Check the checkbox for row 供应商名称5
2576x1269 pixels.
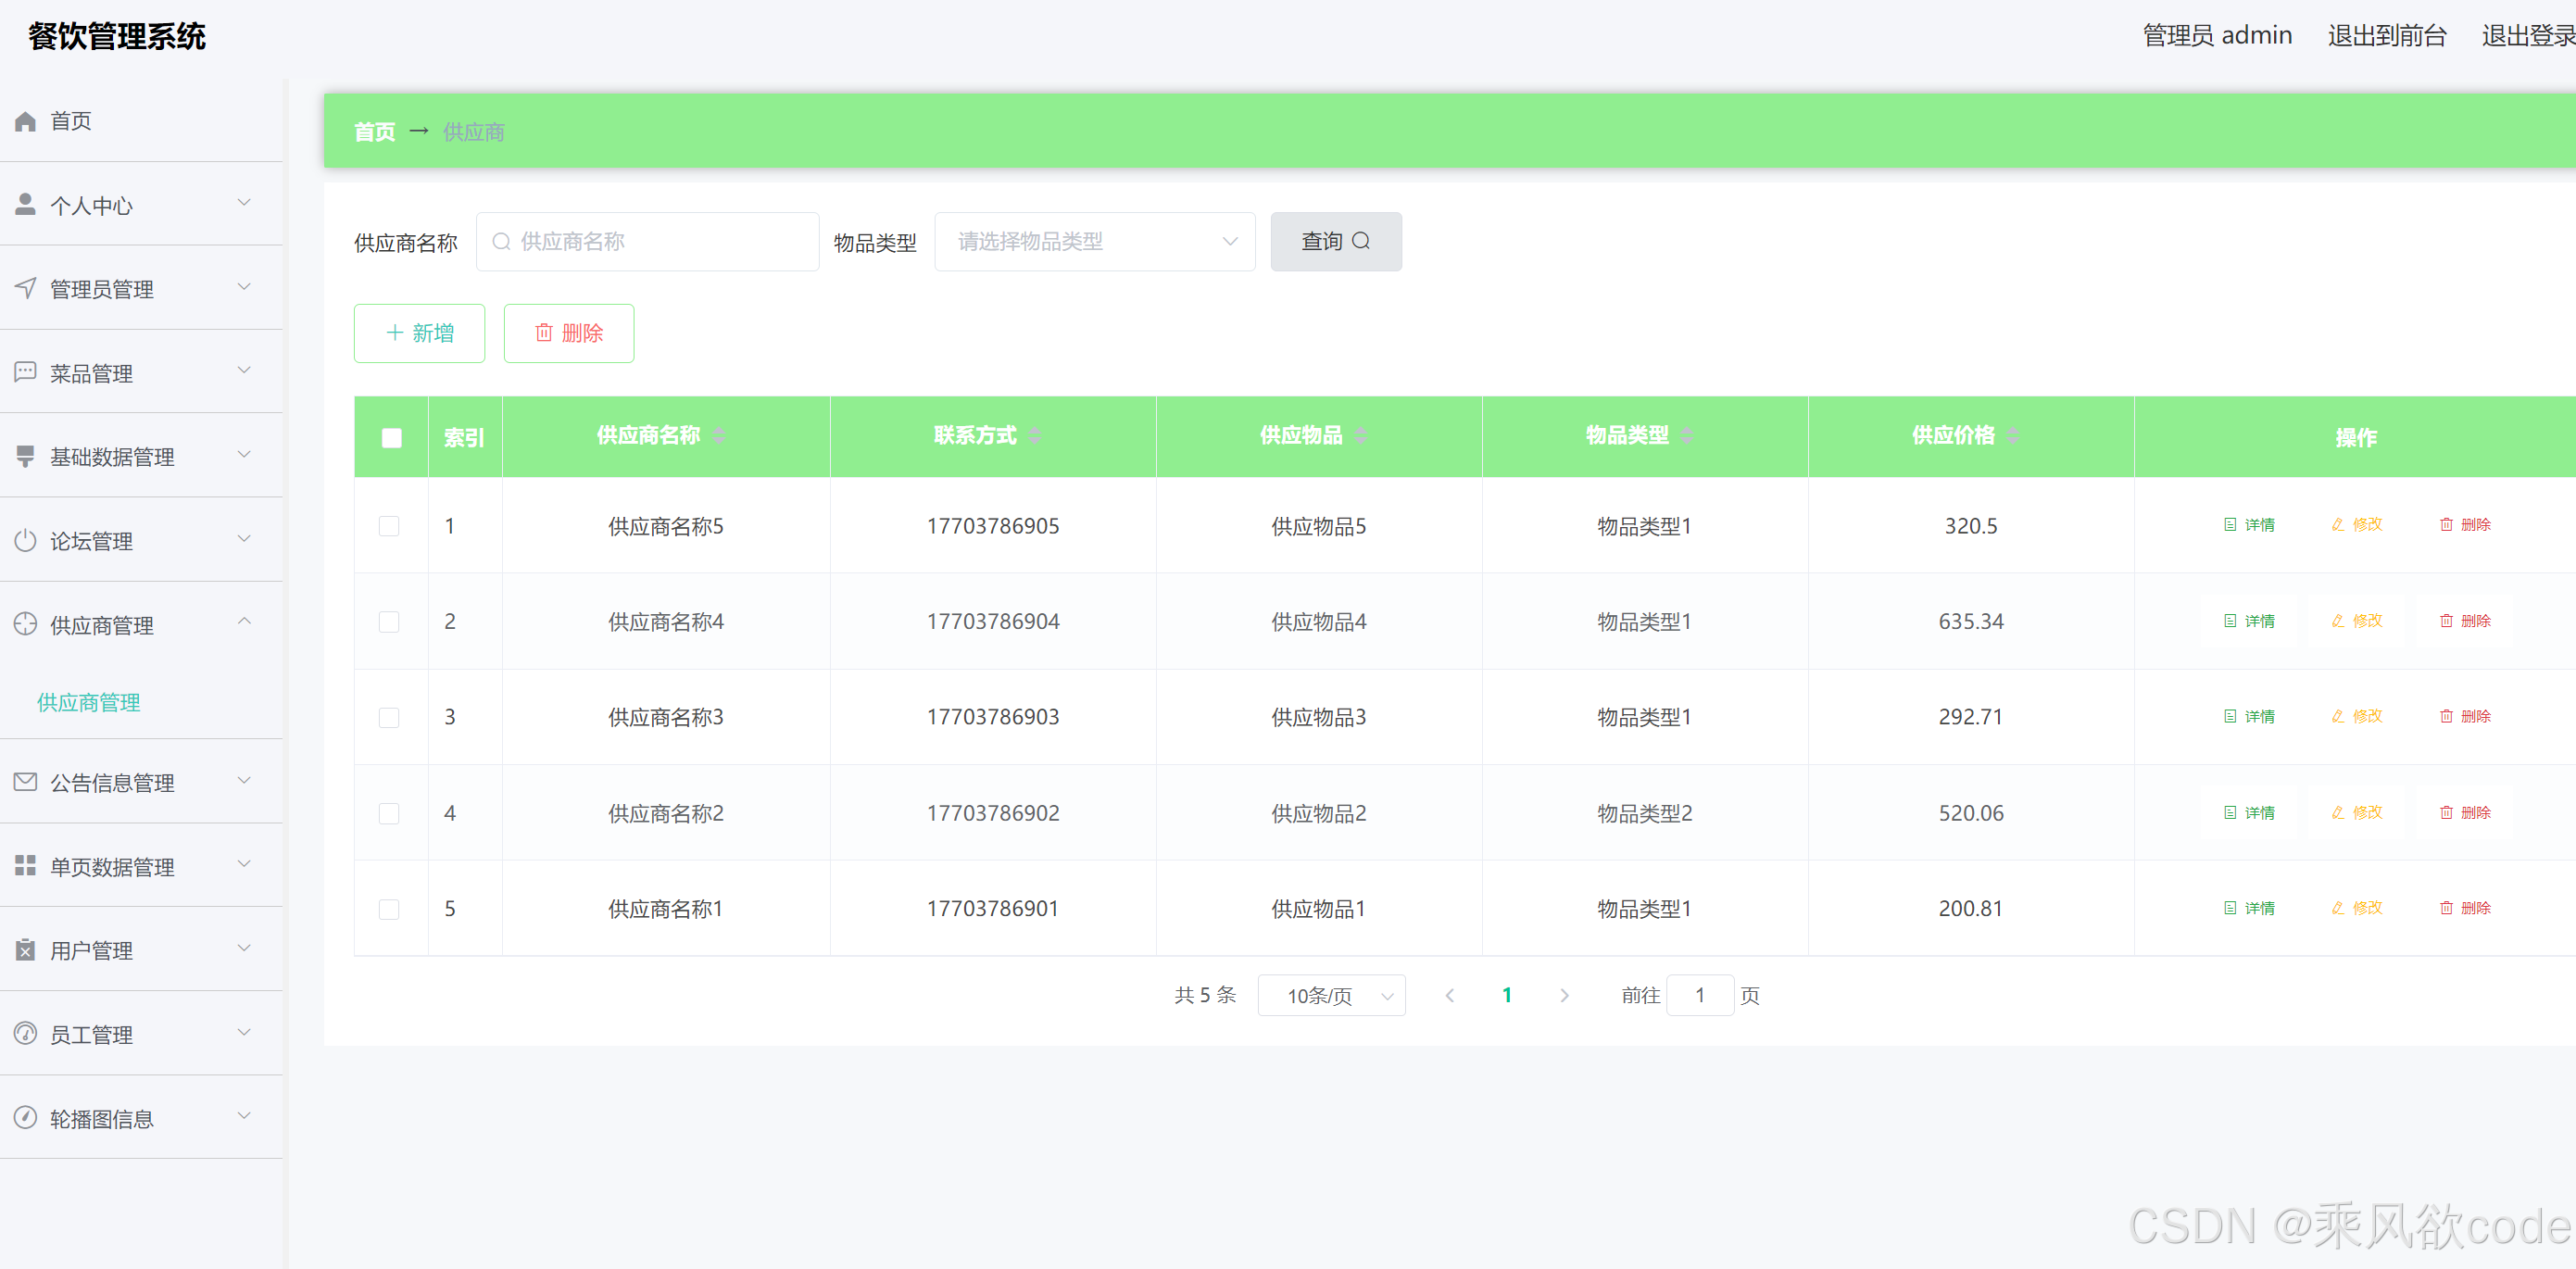tap(389, 526)
